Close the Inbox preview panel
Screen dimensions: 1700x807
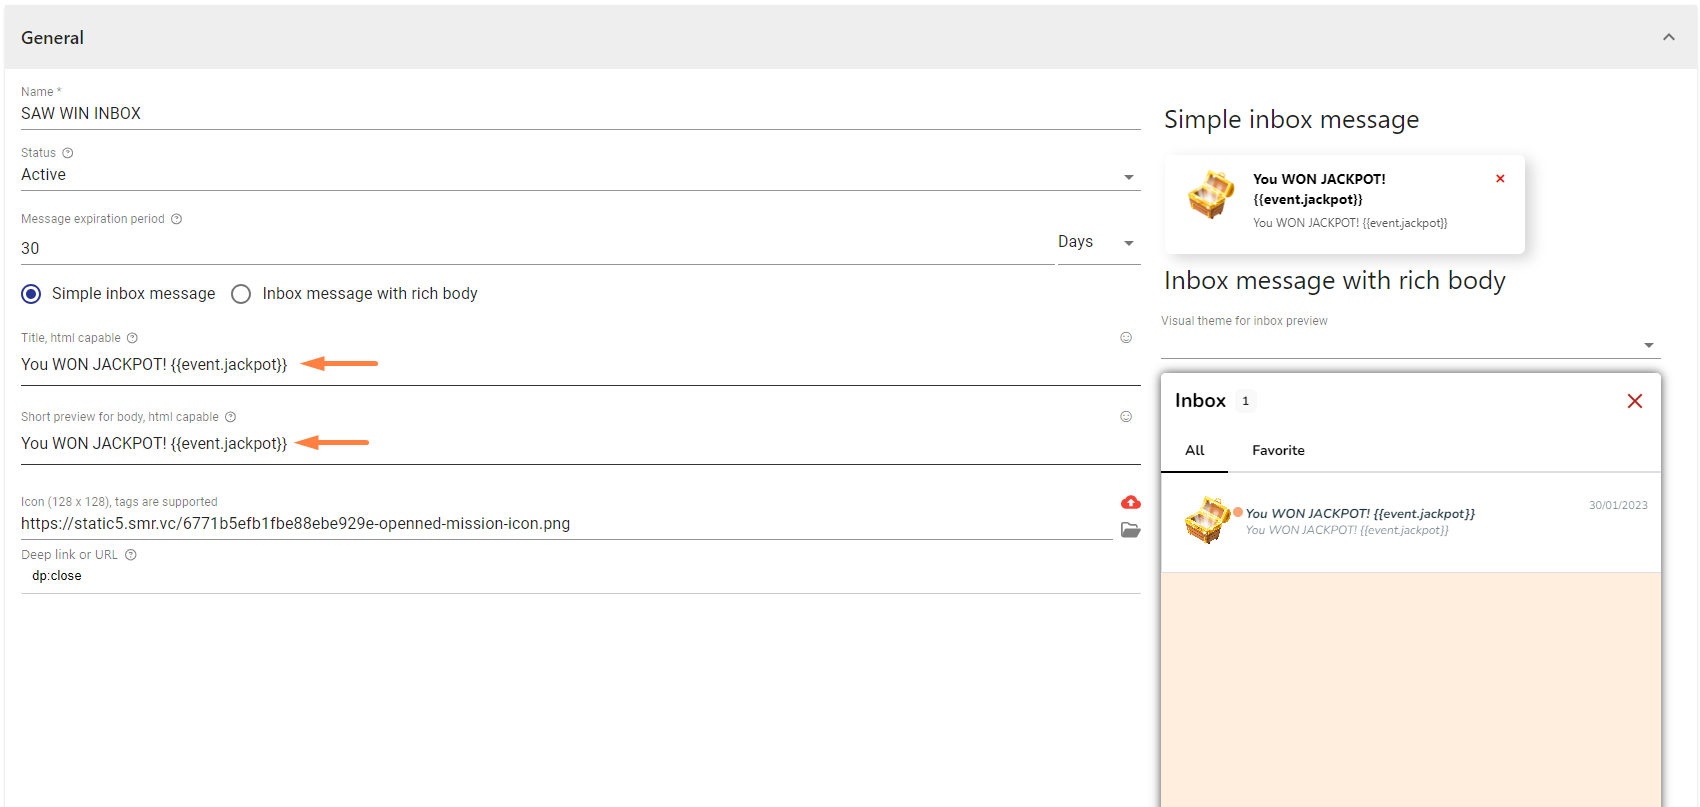[x=1635, y=401]
